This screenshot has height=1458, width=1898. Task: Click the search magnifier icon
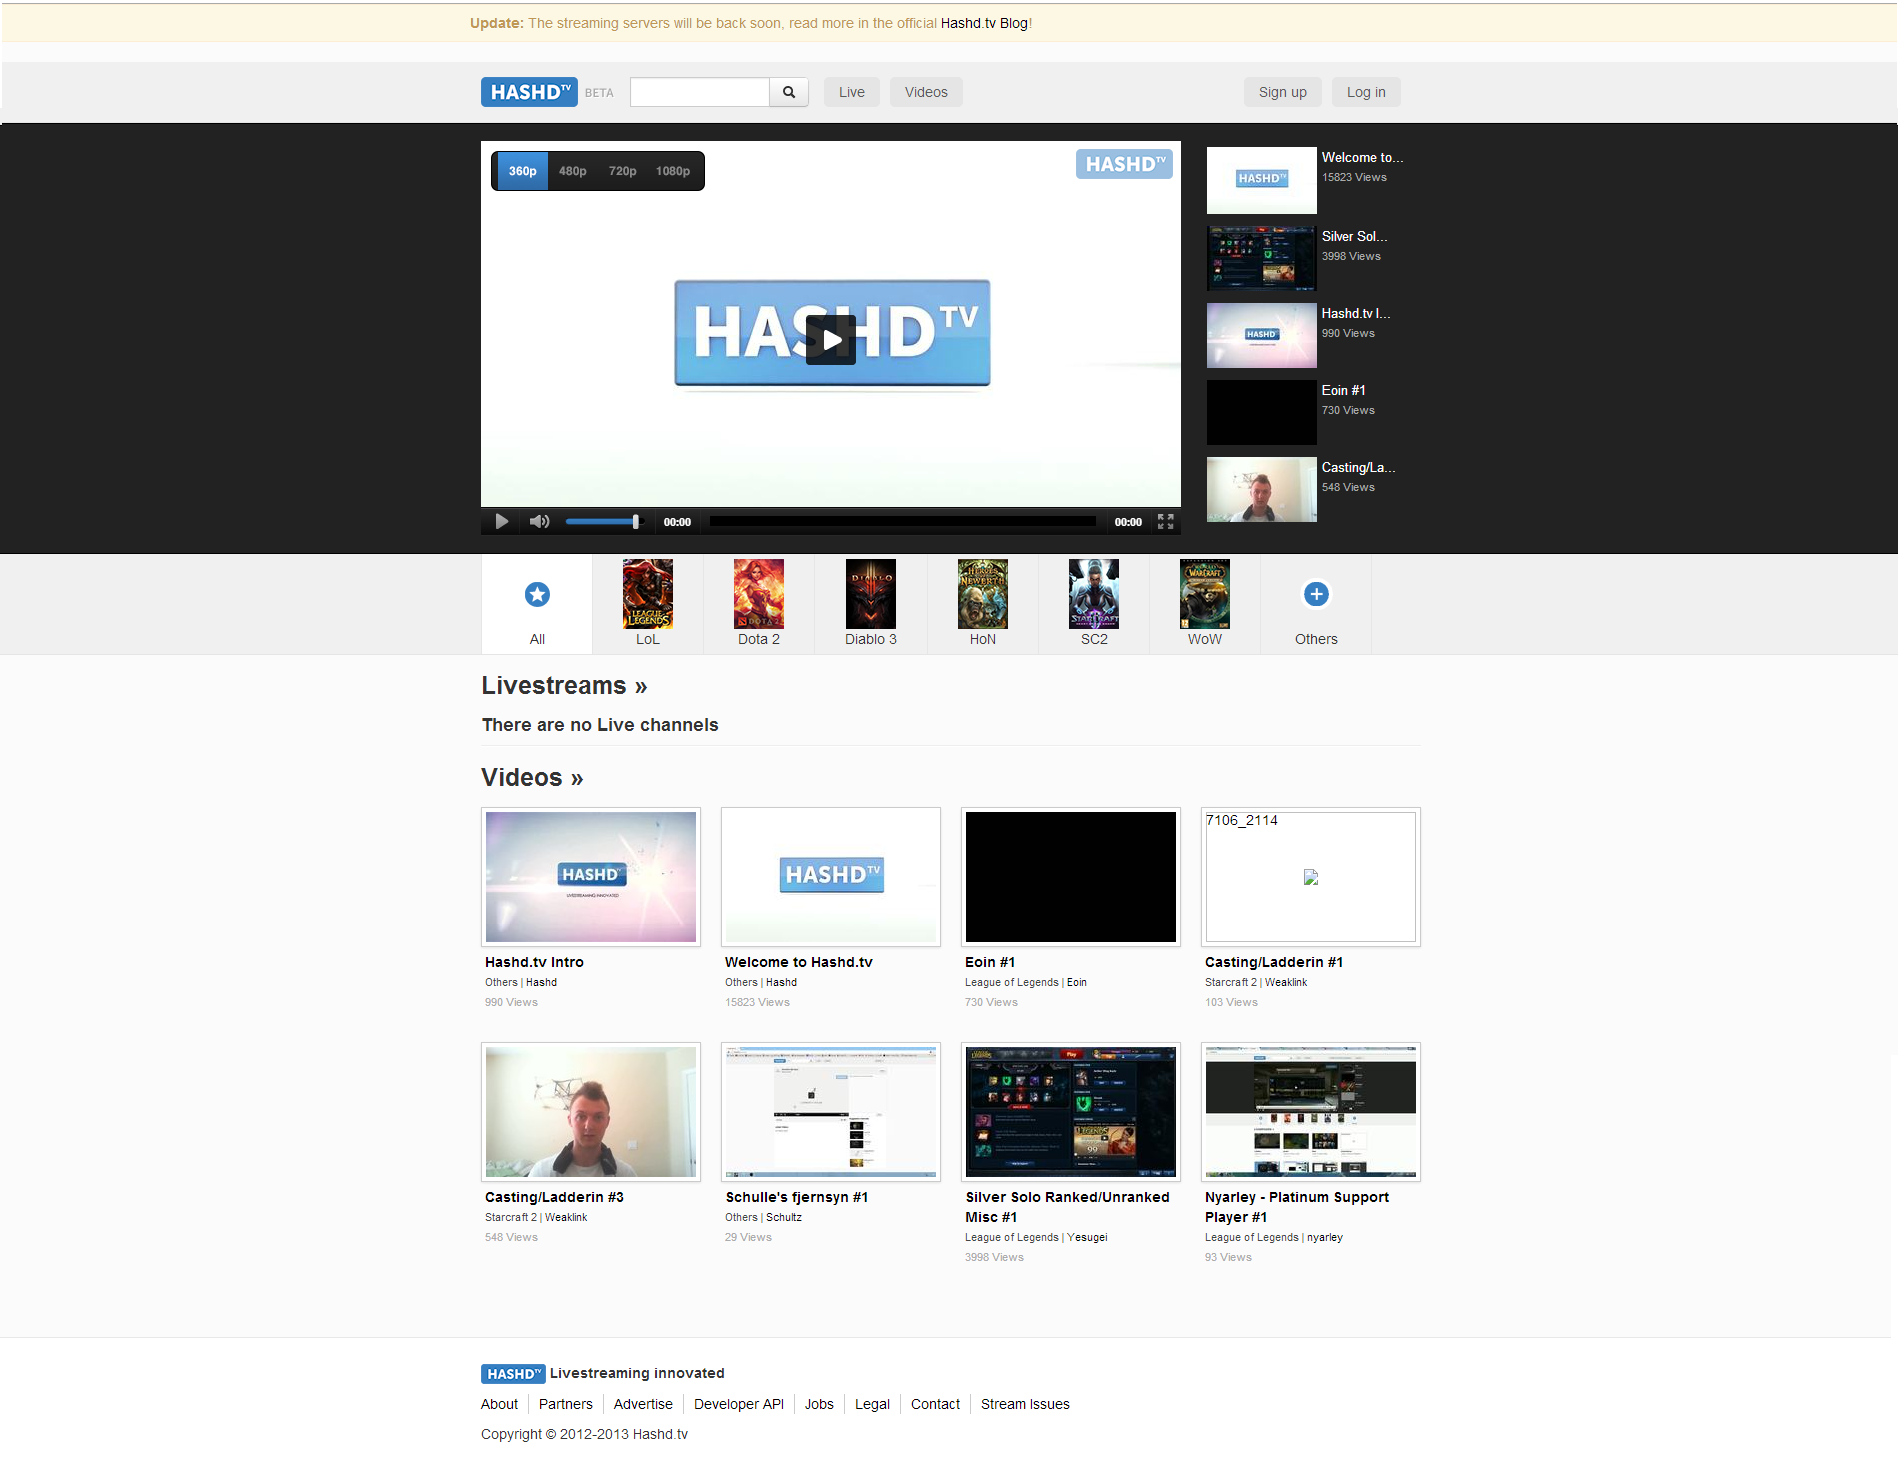[788, 91]
